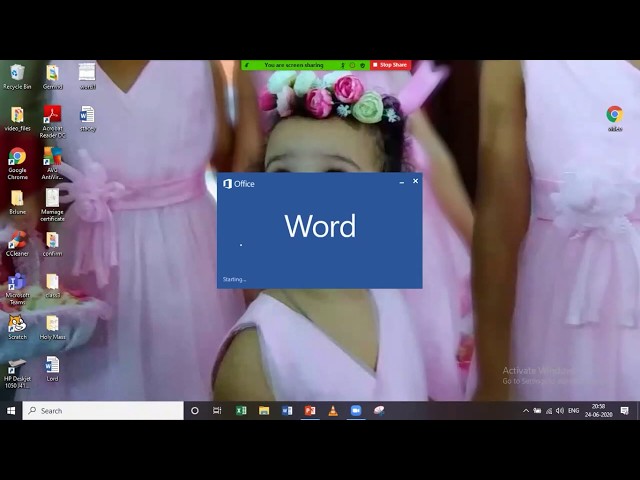The height and width of the screenshot is (480, 640).
Task: Show hidden system tray icons
Action: (526, 411)
